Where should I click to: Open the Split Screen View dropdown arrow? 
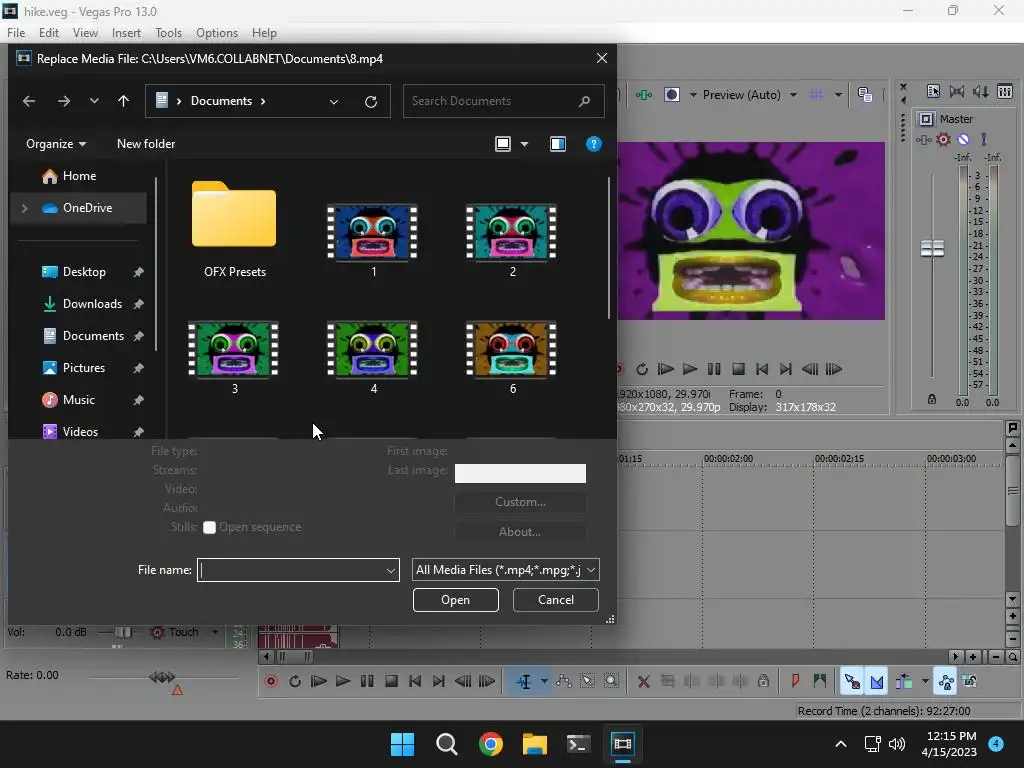click(x=694, y=95)
